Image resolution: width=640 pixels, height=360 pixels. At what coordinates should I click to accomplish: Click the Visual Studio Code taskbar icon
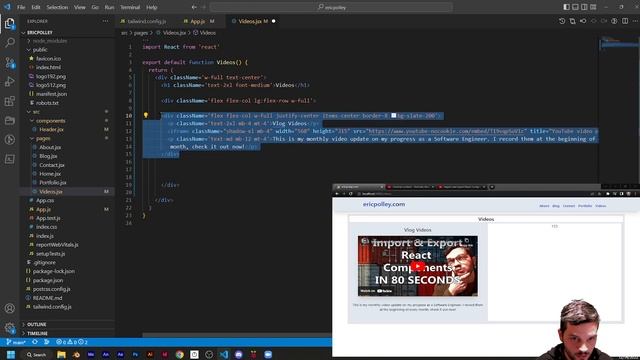(x=224, y=355)
